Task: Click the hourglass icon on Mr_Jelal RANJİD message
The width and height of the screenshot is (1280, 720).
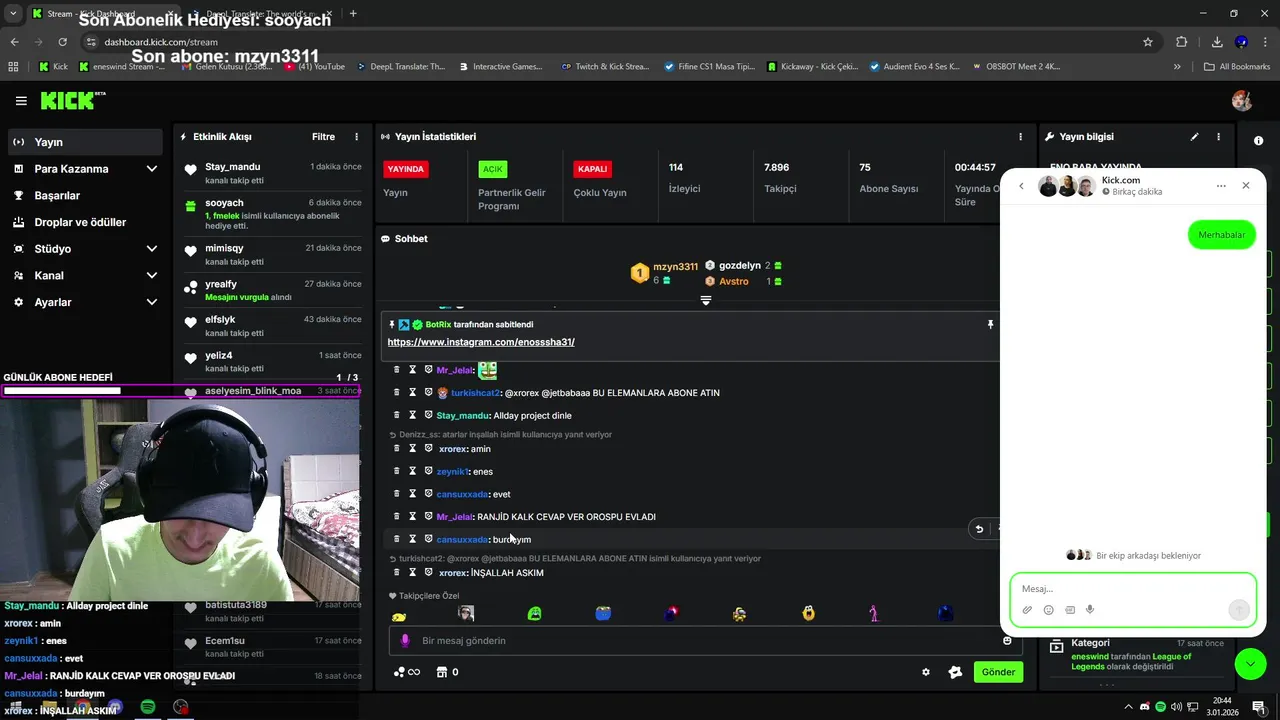Action: 412,516
